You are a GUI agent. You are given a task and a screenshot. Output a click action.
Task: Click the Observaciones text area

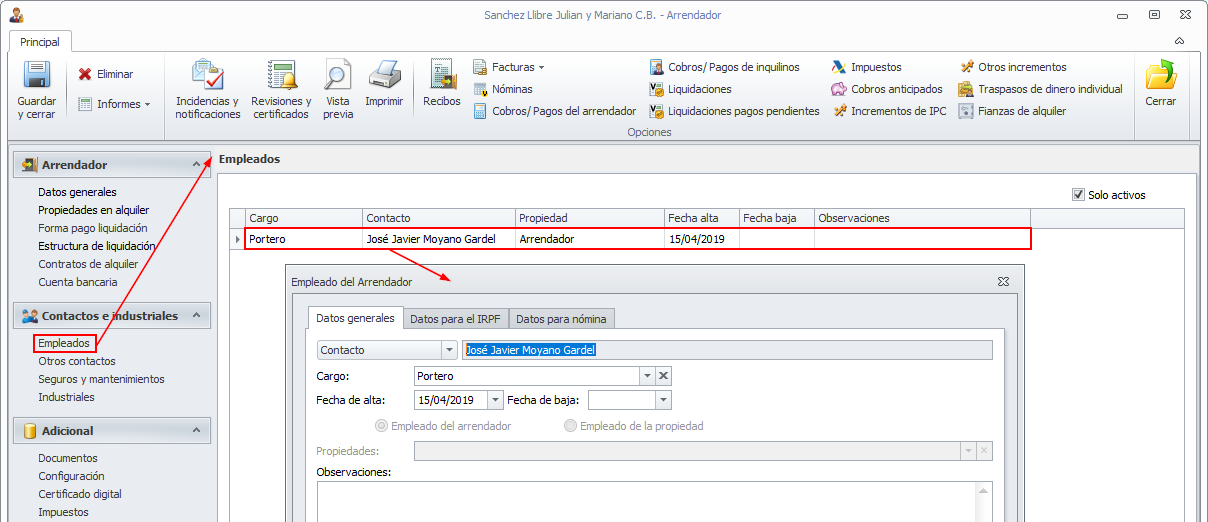point(646,500)
